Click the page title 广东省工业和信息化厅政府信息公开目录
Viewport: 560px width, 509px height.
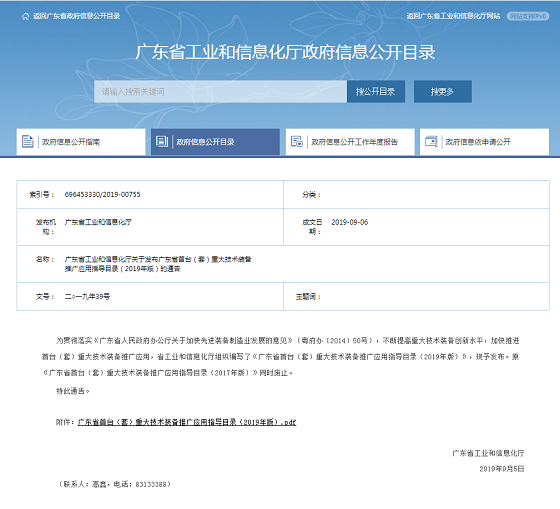pos(285,52)
